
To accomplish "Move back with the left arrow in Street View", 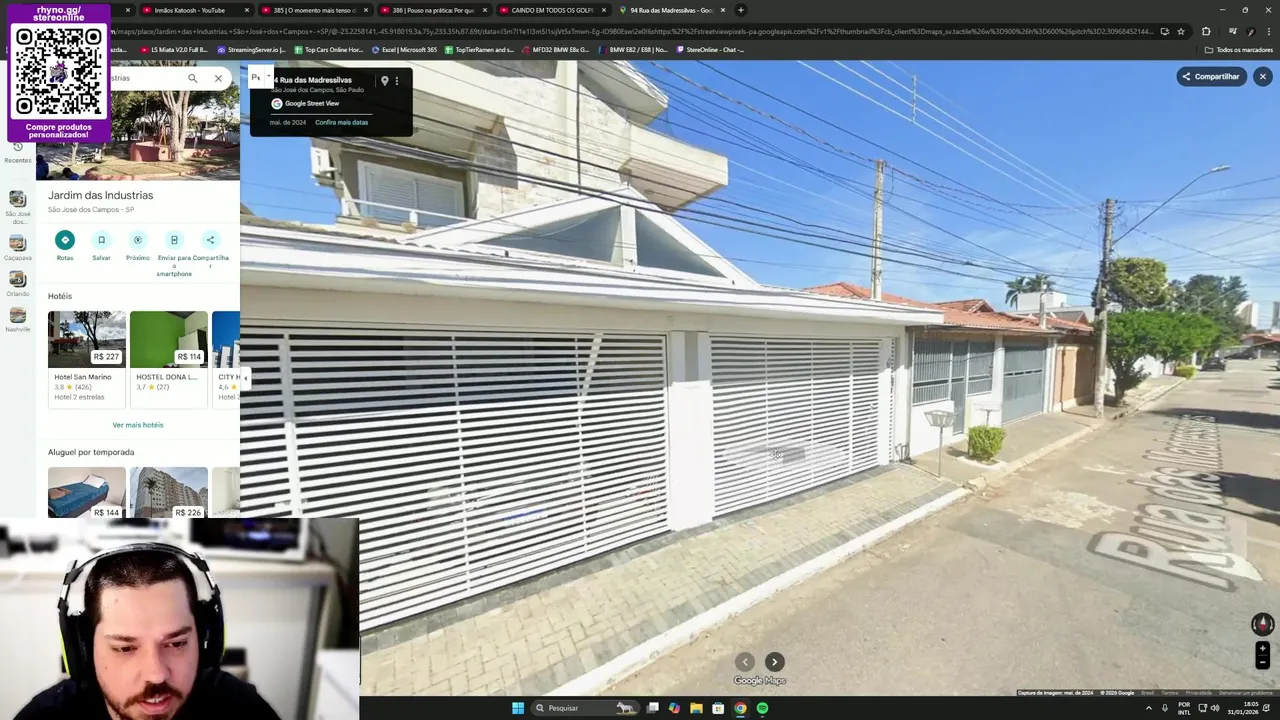I will pyautogui.click(x=744, y=662).
